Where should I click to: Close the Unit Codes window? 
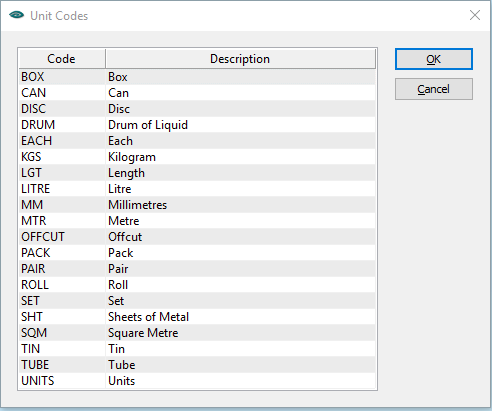(x=475, y=15)
